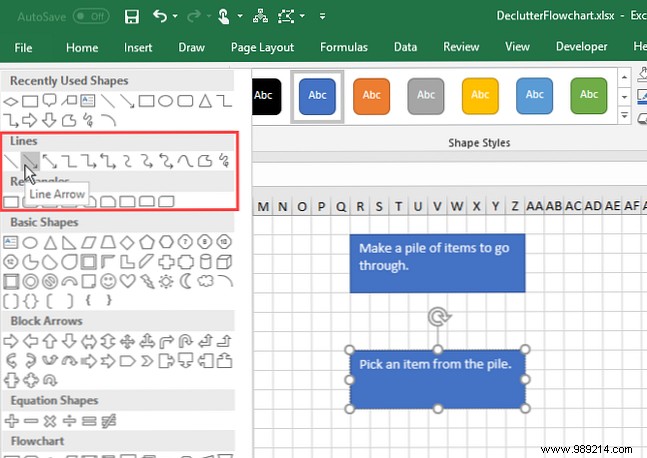
Task: Apply the gold Abc shape style
Action: coord(480,96)
